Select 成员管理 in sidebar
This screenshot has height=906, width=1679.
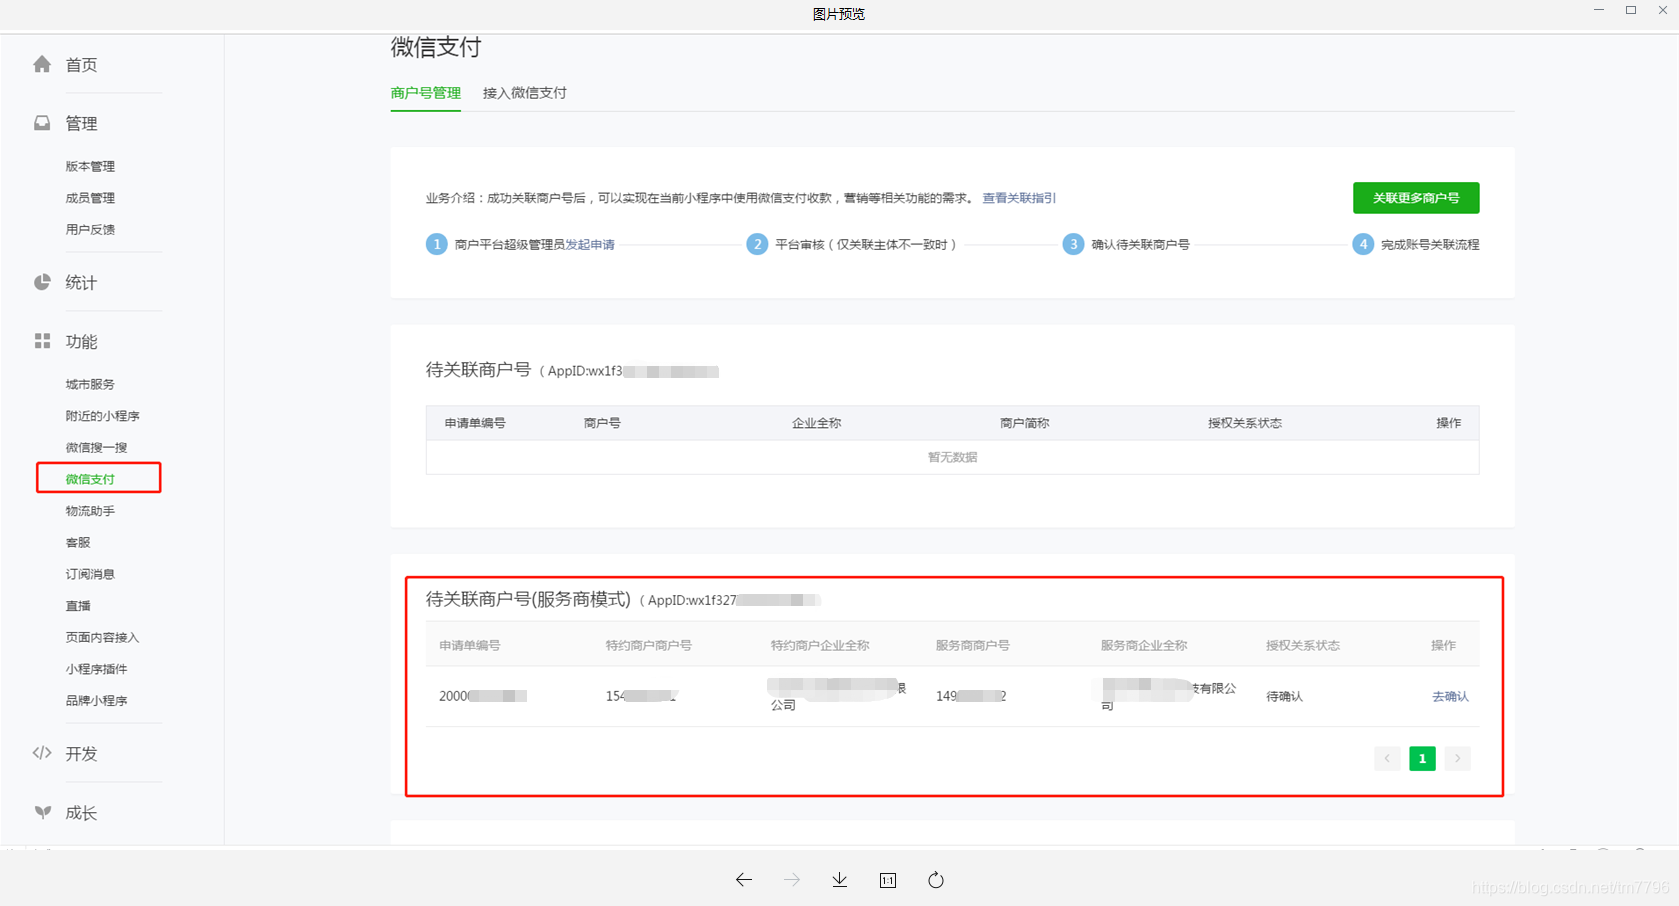click(90, 198)
